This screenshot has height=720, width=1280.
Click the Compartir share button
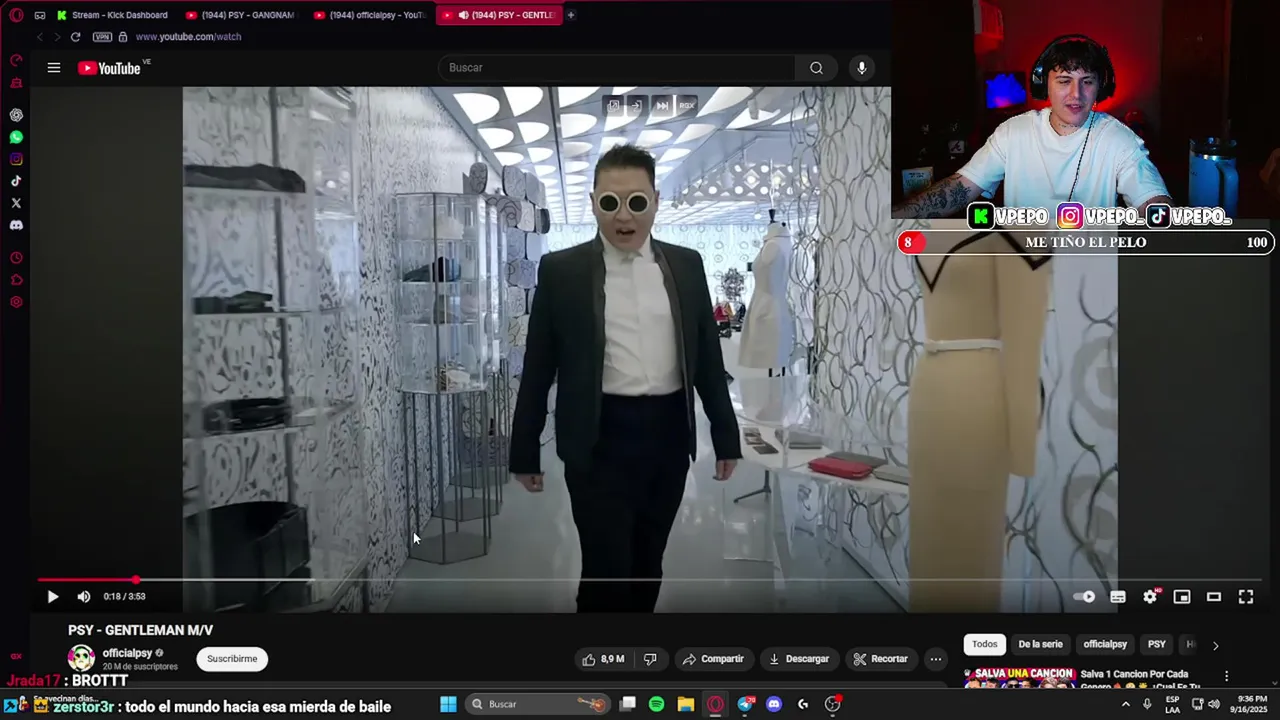[713, 659]
